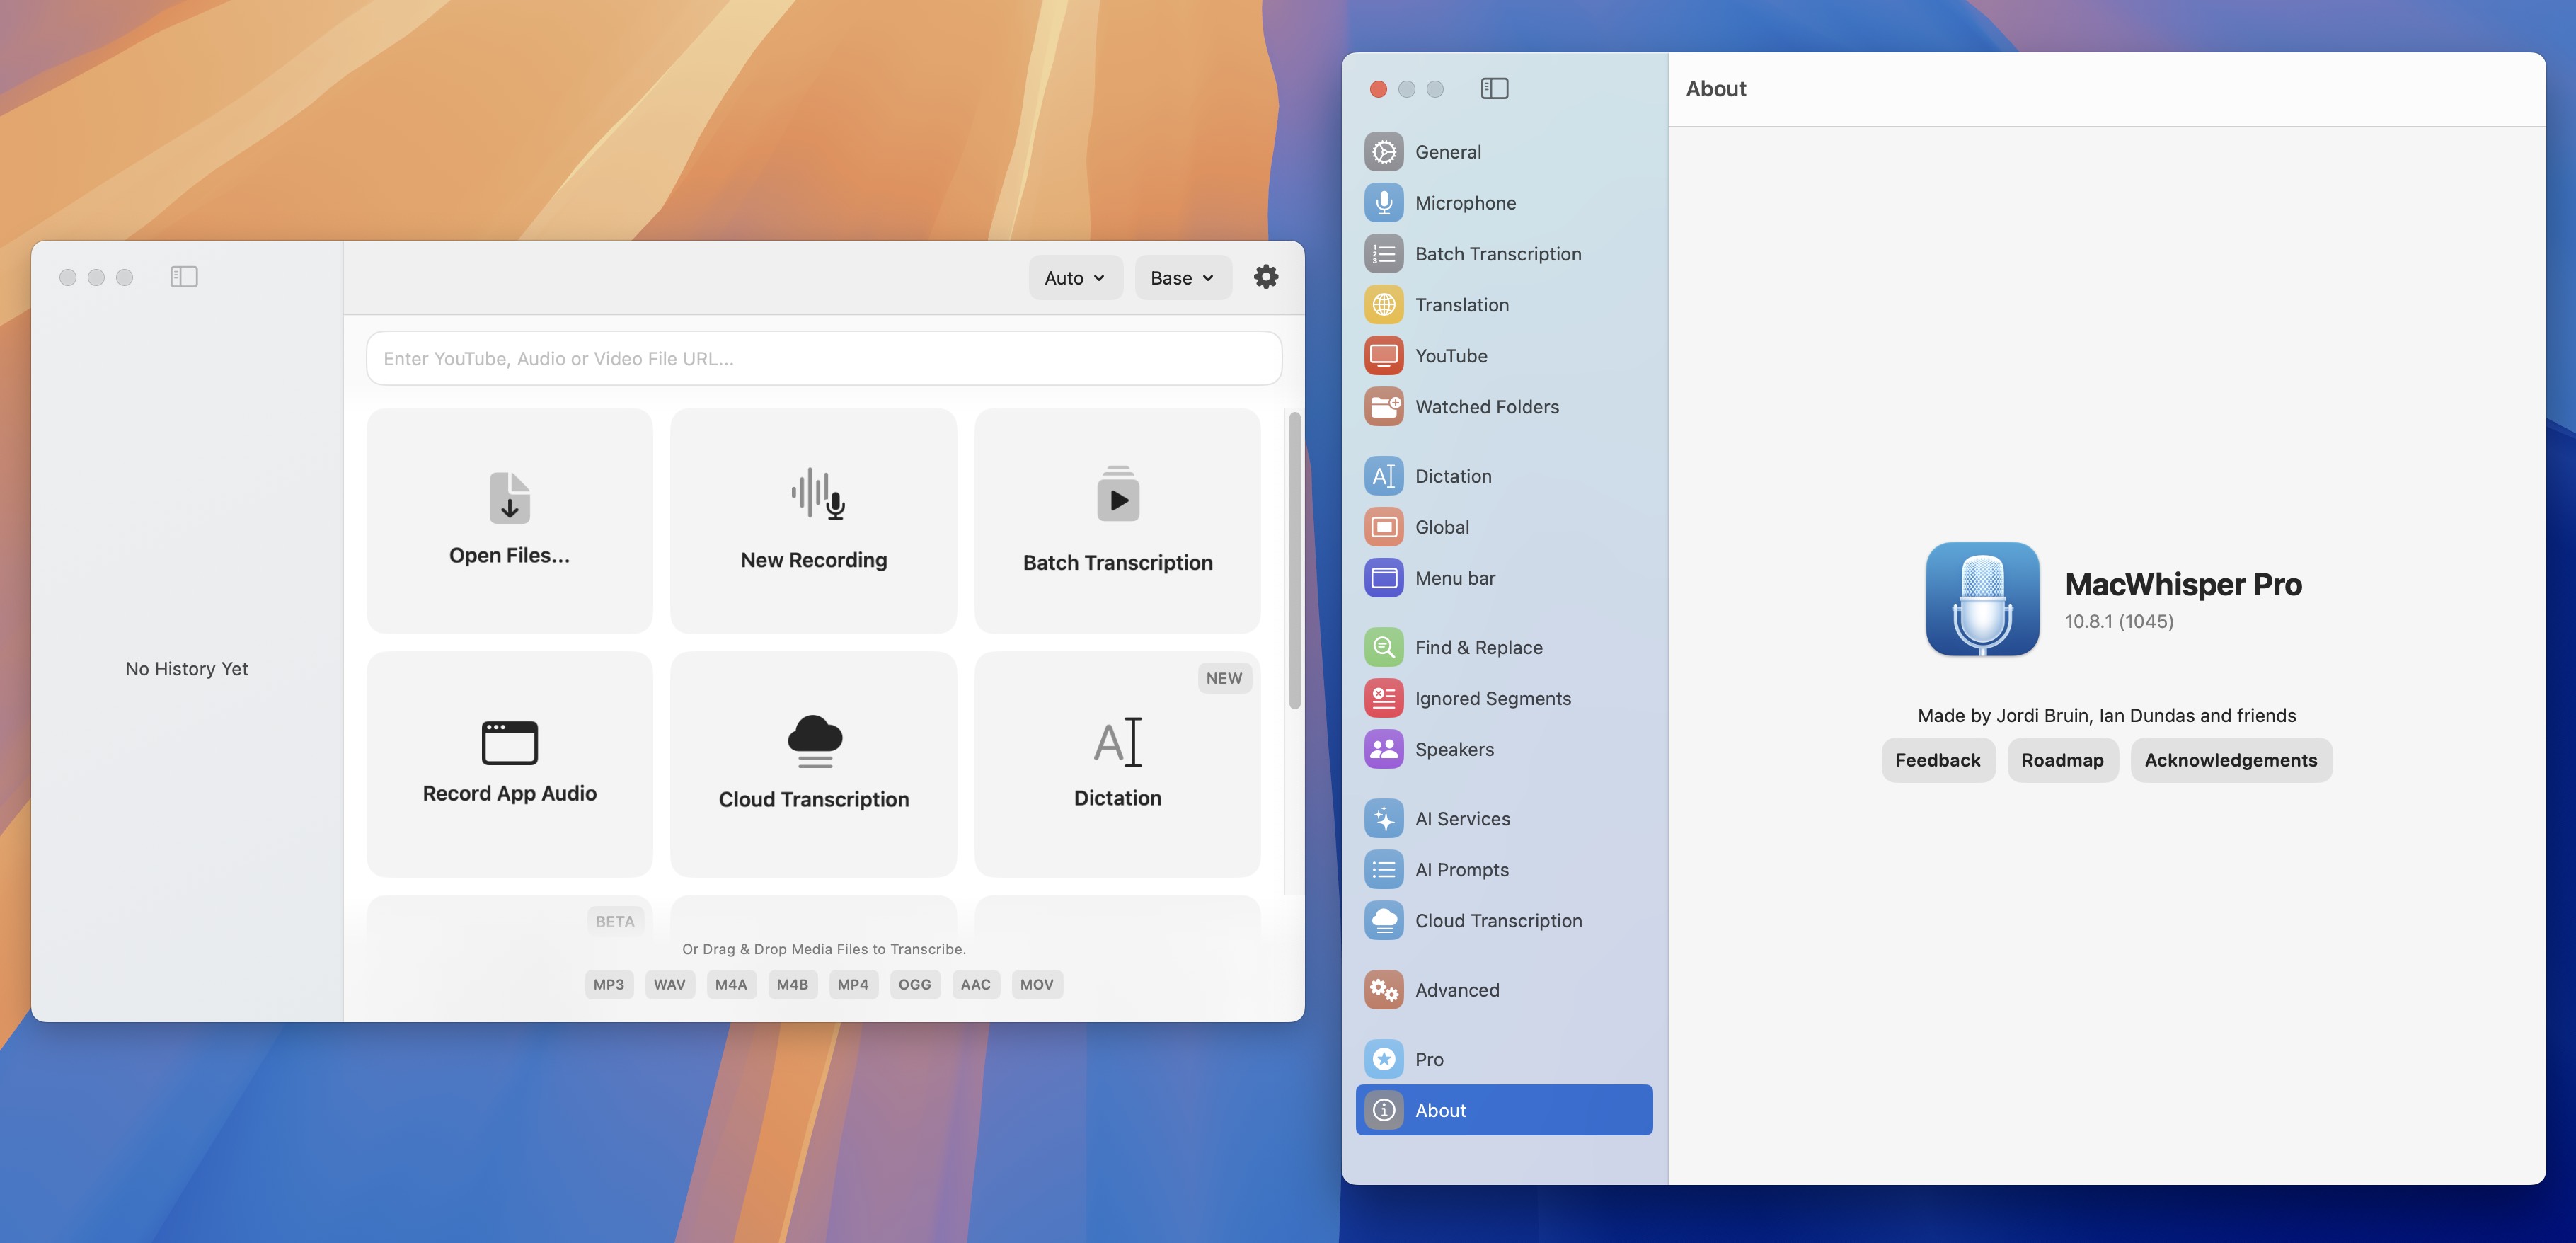Click the Open Files card

tap(510, 520)
